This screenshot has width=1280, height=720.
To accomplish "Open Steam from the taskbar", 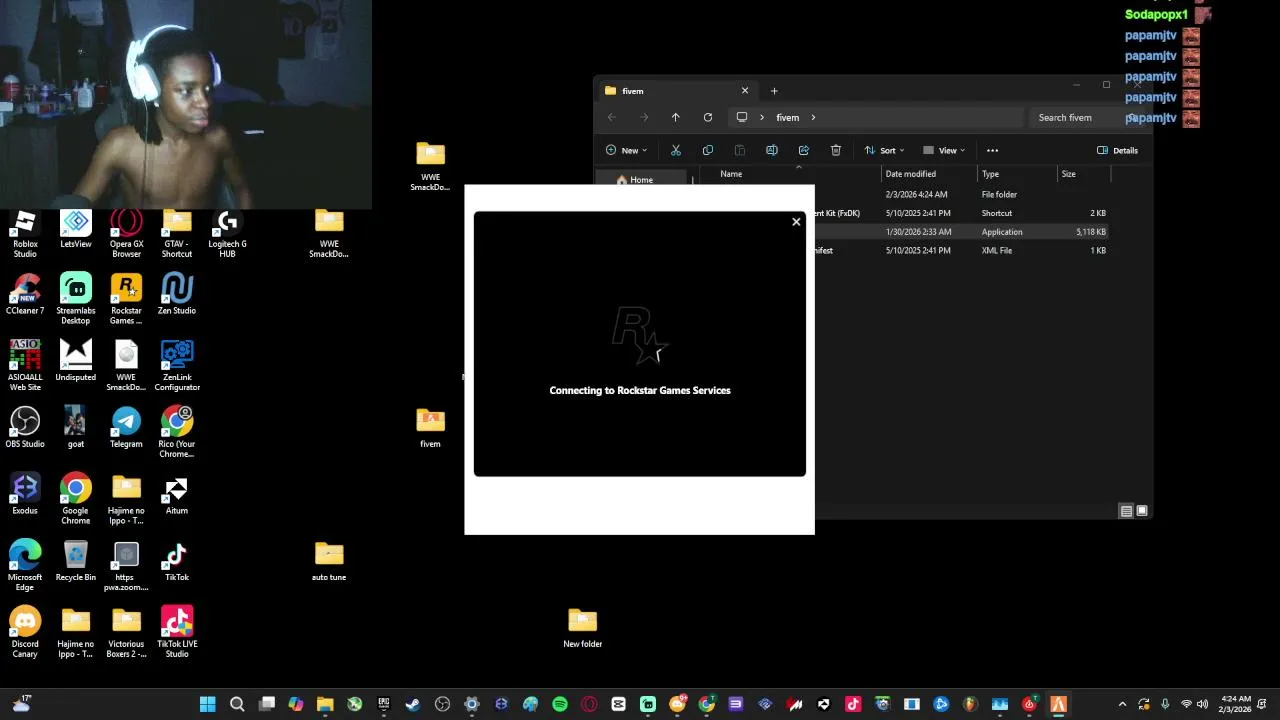I will coord(413,704).
